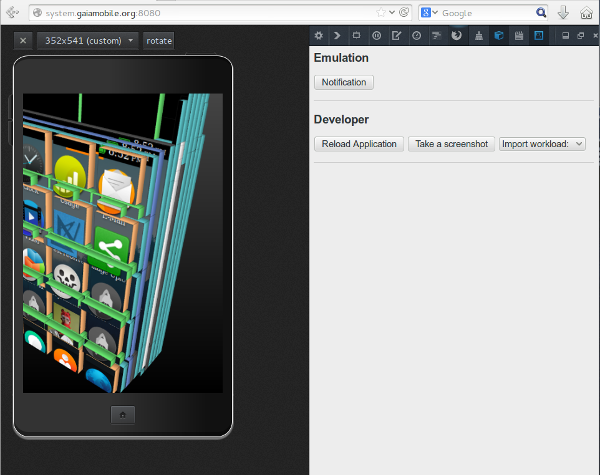Open the Toolbox Options gear

(319, 36)
